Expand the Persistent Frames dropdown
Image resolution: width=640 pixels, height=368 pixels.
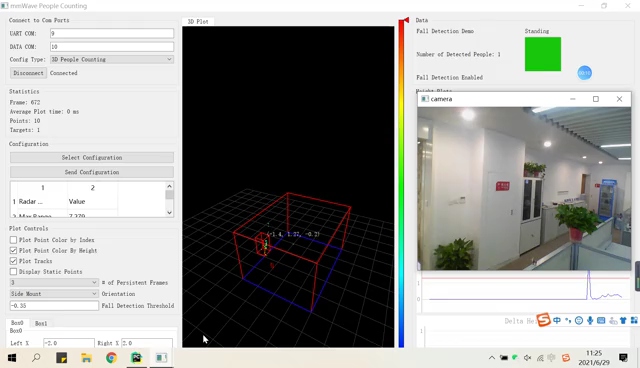tap(54, 283)
